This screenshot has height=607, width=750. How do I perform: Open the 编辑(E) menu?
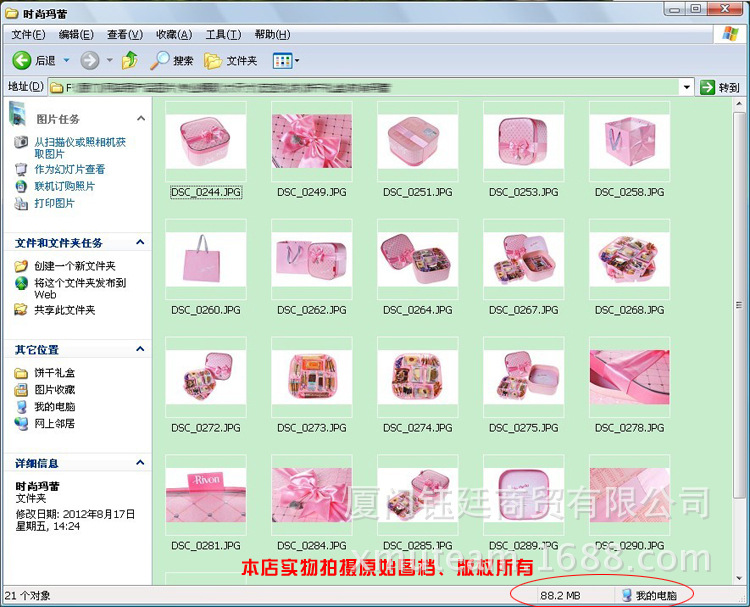point(76,34)
